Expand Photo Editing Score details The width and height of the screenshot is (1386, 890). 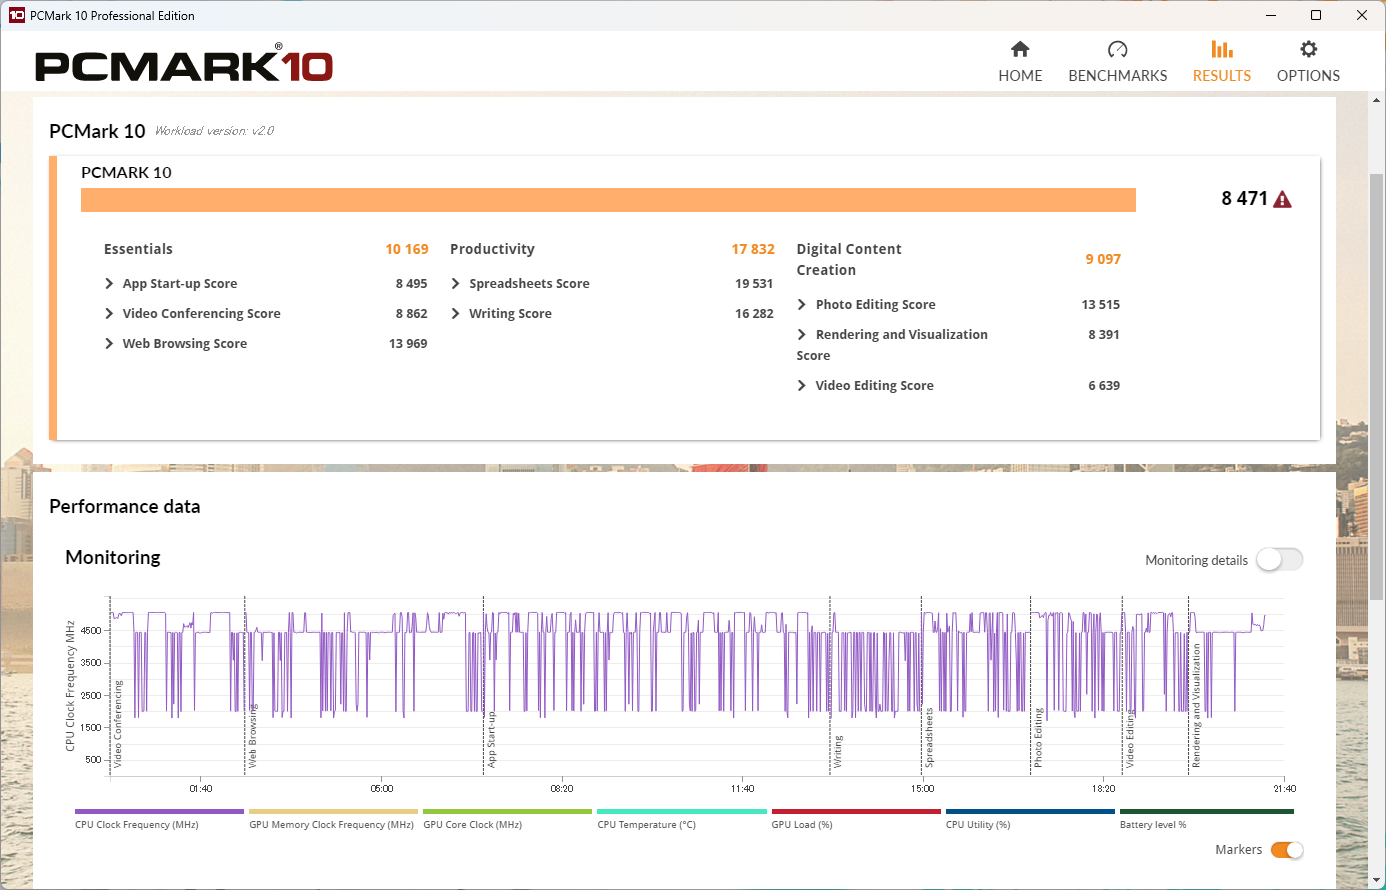802,305
